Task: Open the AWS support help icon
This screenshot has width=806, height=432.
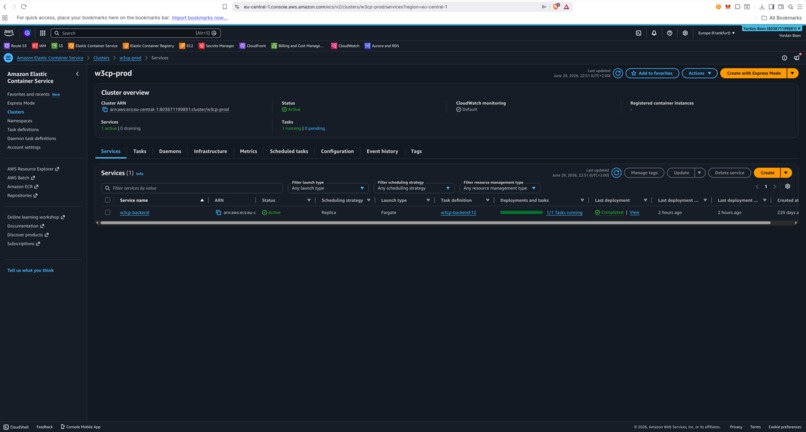Action: (x=669, y=33)
